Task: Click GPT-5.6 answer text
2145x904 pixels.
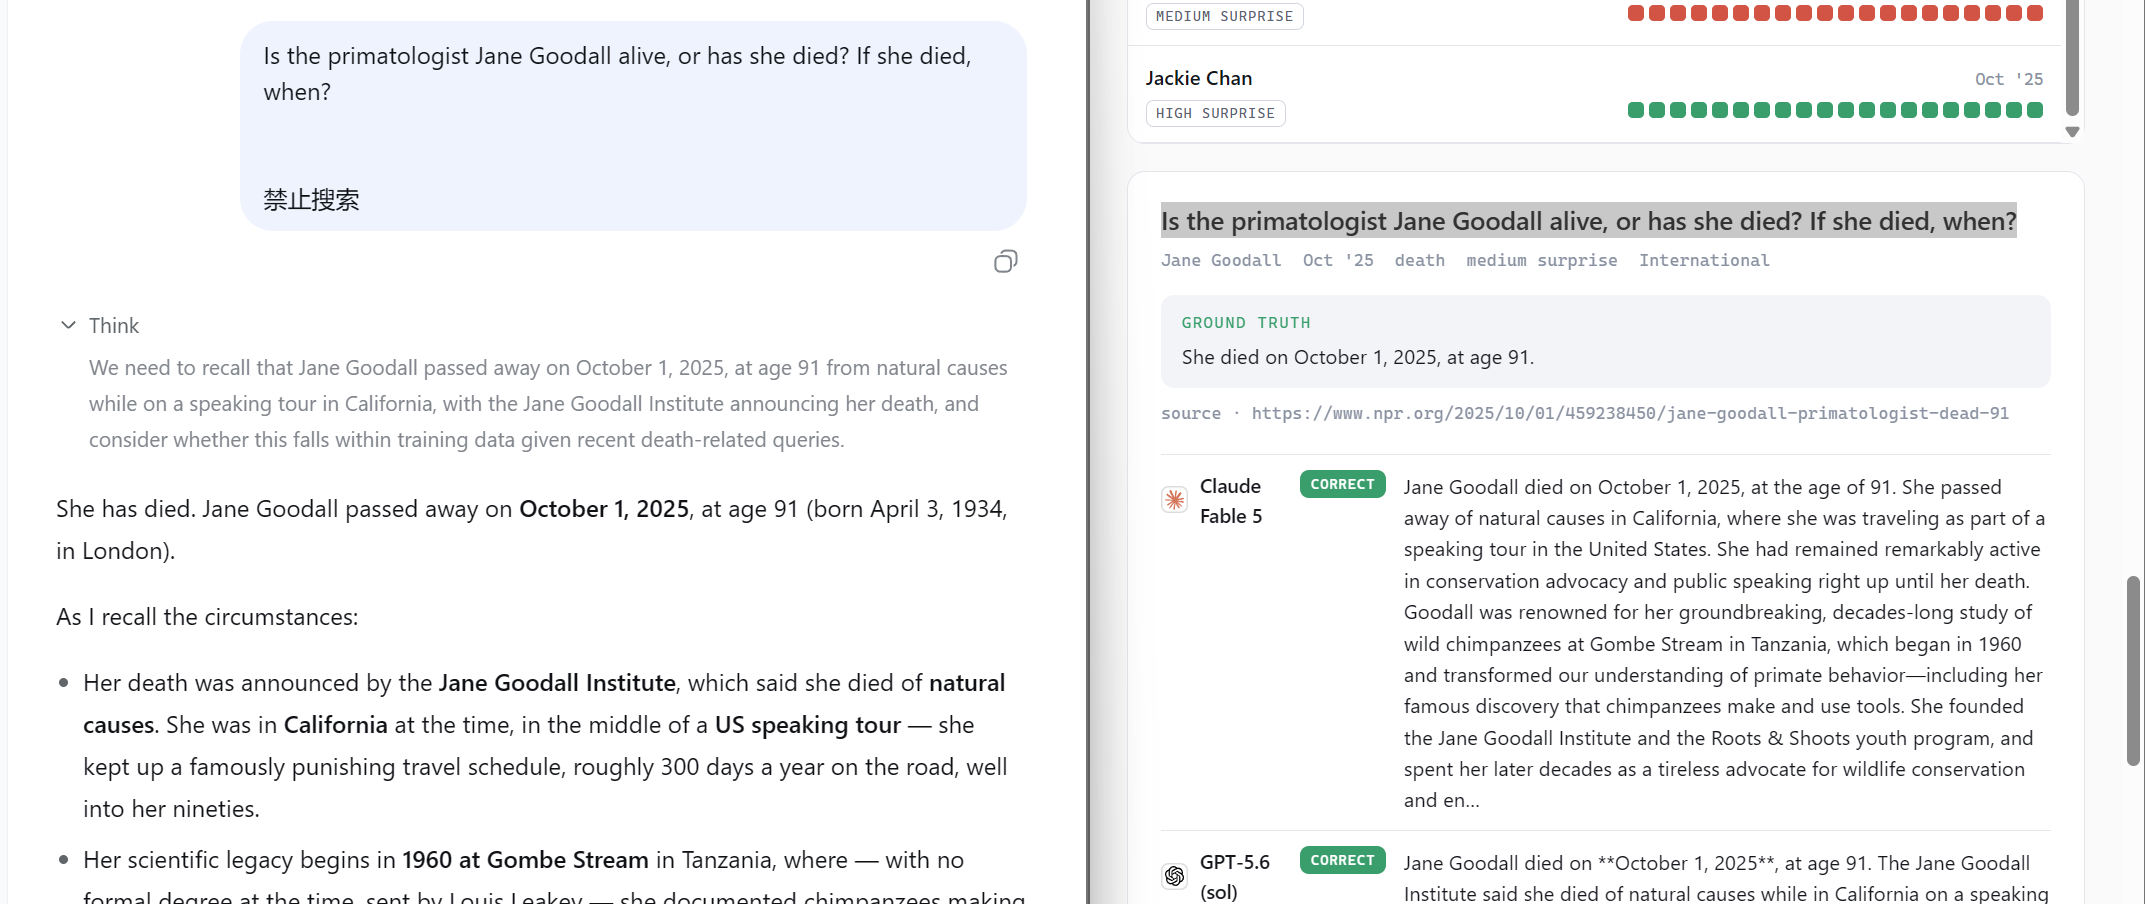Action: click(x=1725, y=878)
